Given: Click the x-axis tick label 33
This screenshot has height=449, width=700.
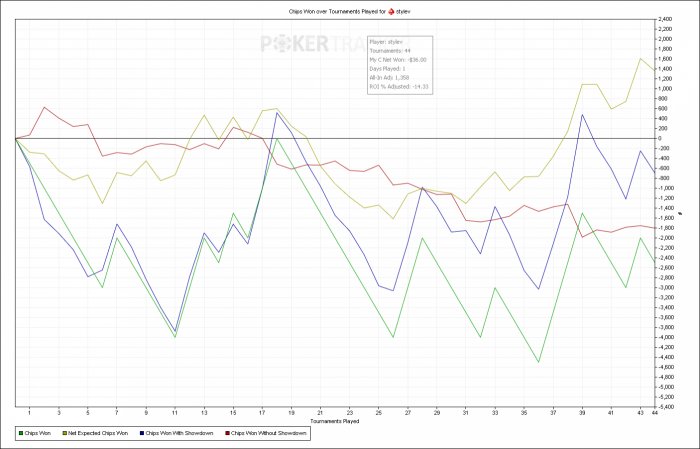Looking at the screenshot, I should click(495, 413).
